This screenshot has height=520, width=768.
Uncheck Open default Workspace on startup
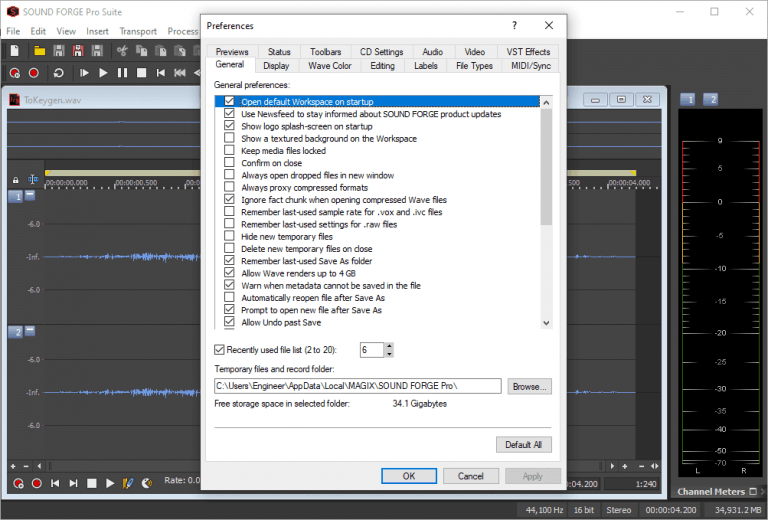(229, 101)
